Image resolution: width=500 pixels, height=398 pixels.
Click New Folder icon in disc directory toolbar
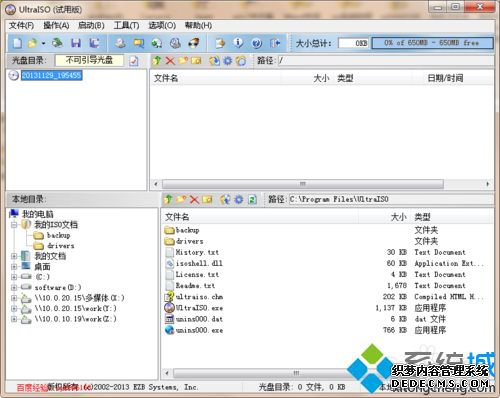pos(183,60)
